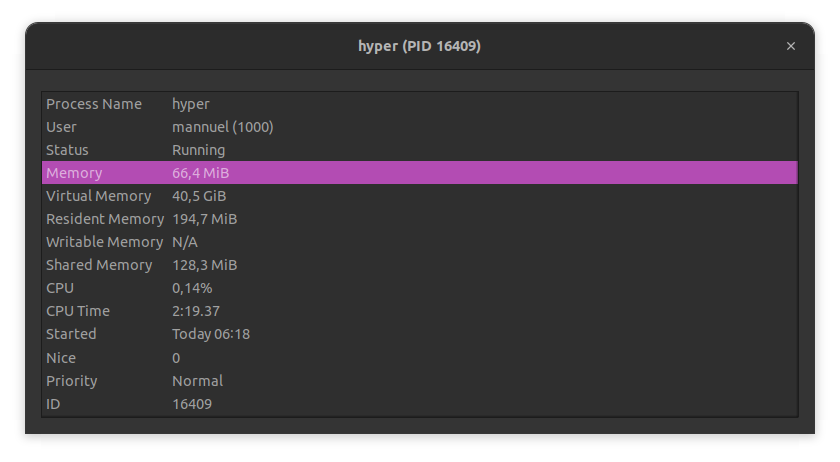840x462 pixels.
Task: Click the '128,3 MiB' value
Action: [x=205, y=265]
